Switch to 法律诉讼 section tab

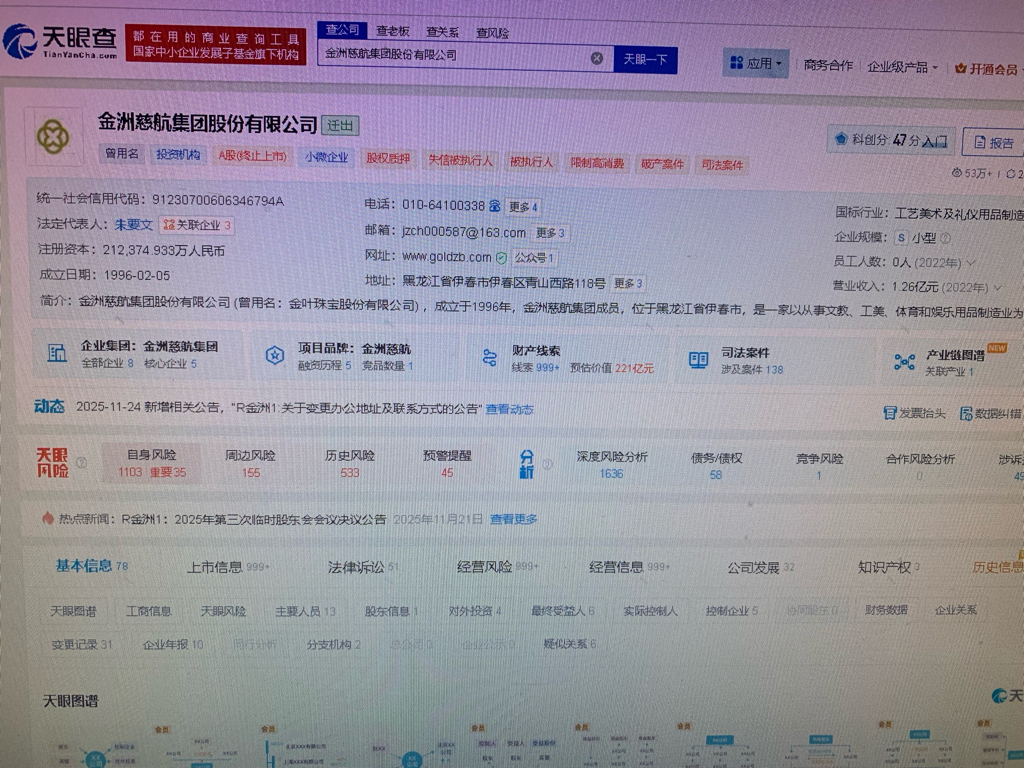coord(363,568)
